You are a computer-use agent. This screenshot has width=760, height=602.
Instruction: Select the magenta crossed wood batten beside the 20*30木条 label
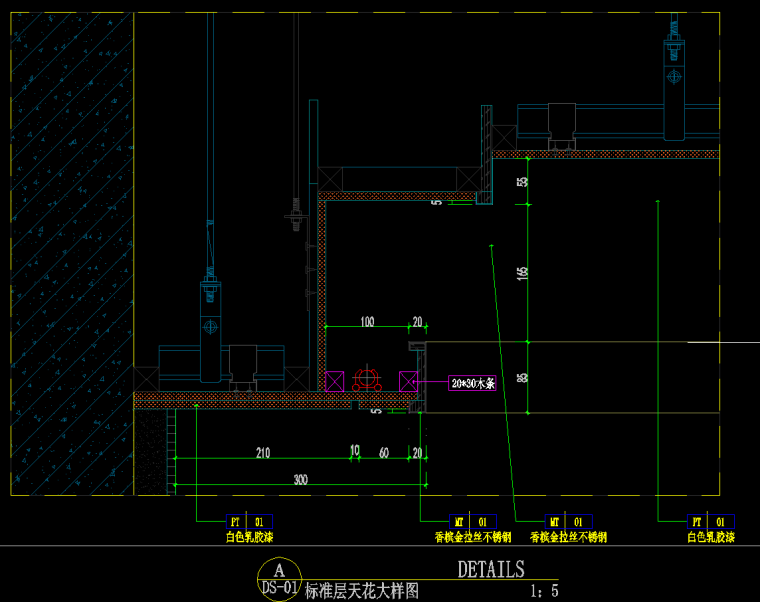408,380
